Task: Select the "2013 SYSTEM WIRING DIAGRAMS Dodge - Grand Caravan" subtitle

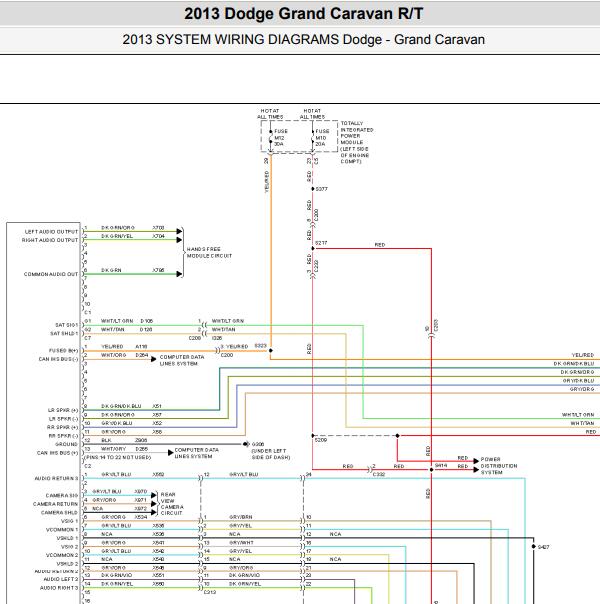Action: tap(303, 39)
